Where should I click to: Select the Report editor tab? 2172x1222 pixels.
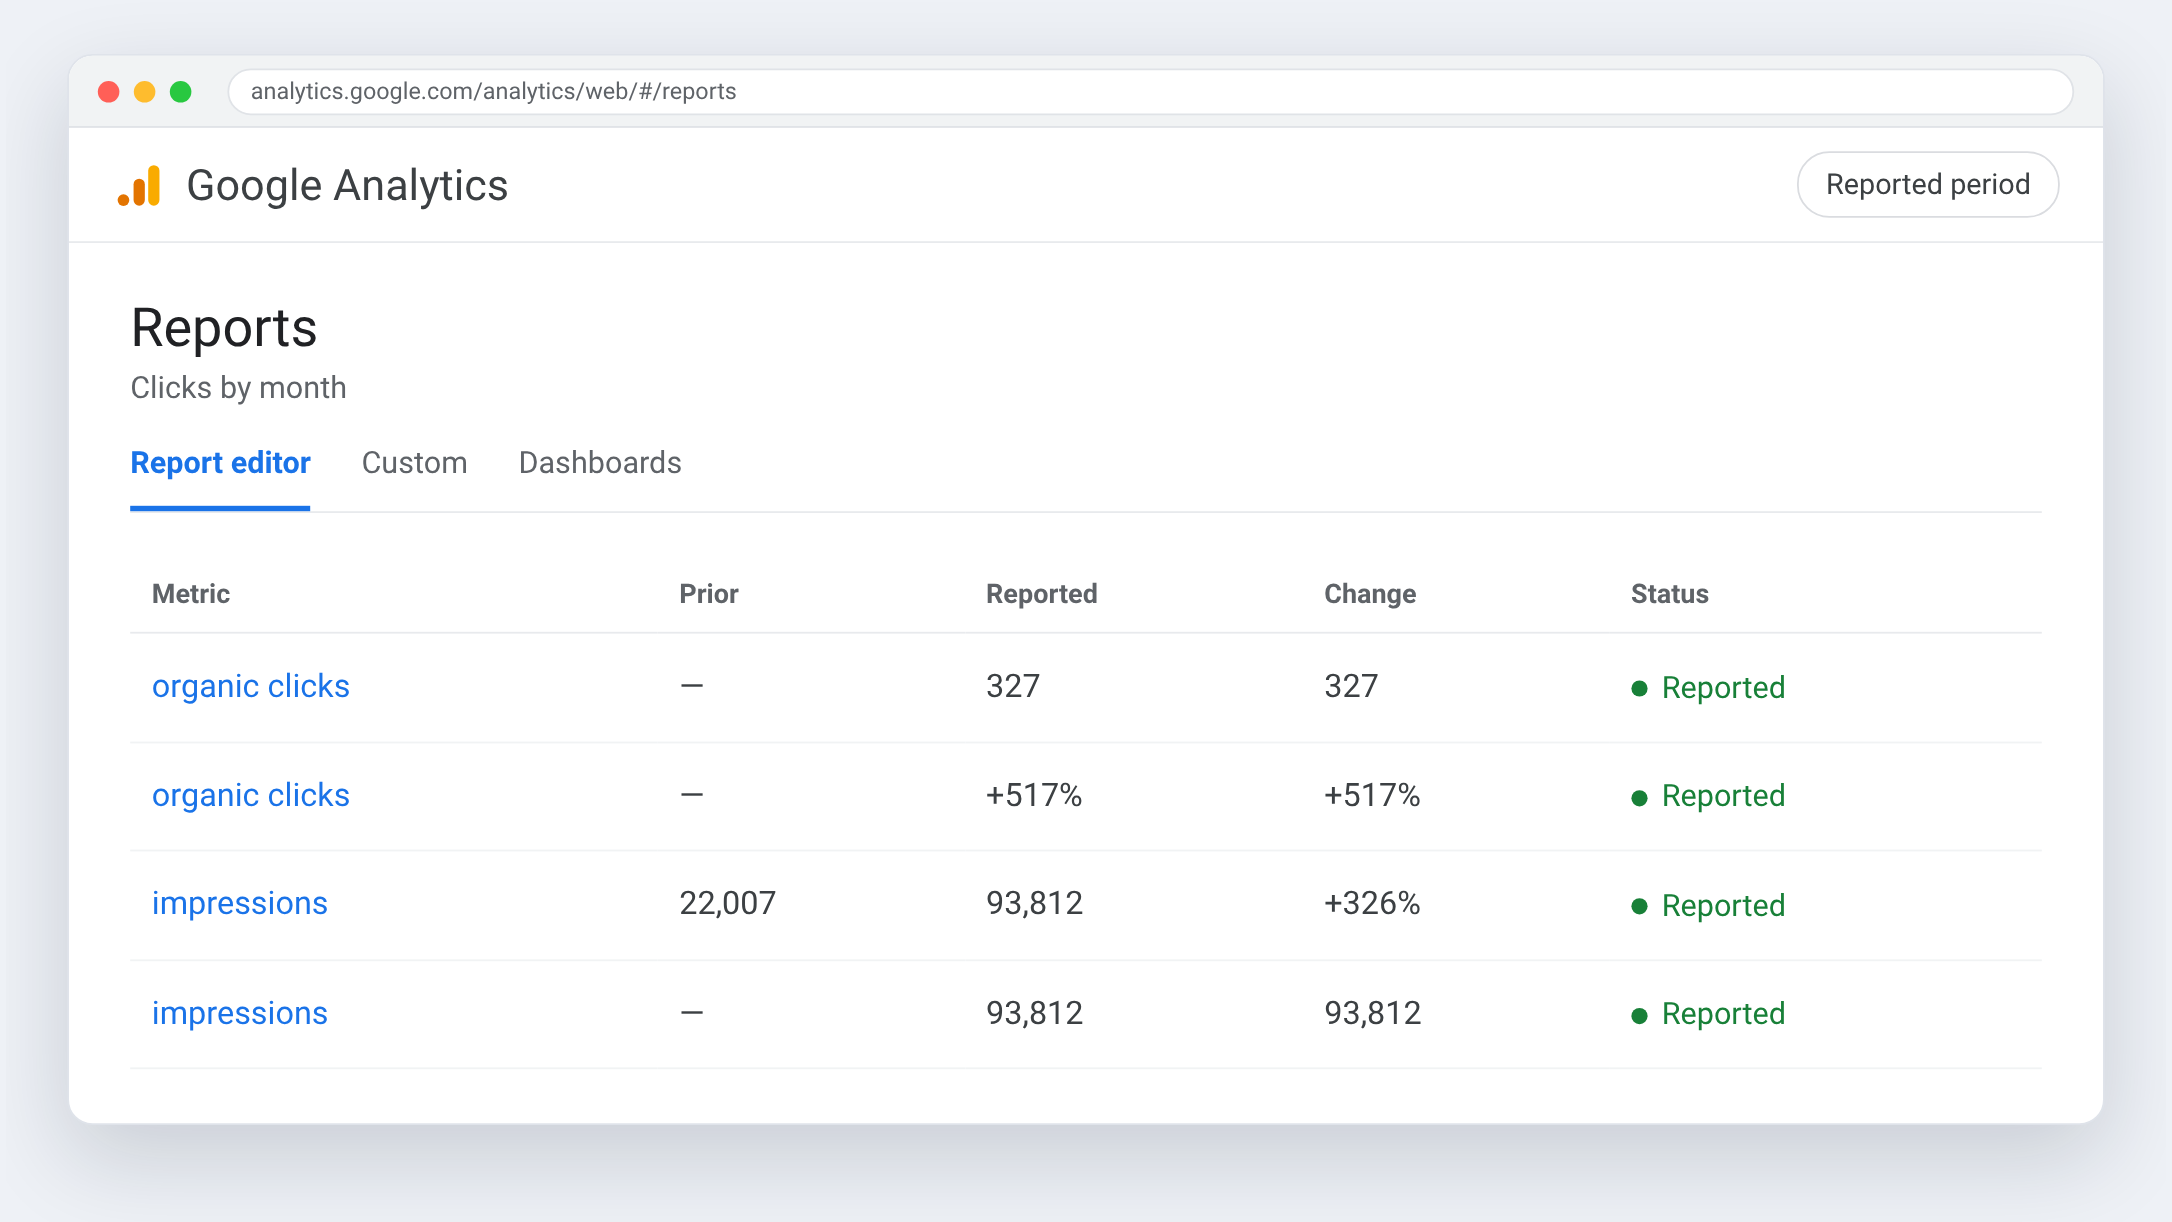(x=220, y=463)
